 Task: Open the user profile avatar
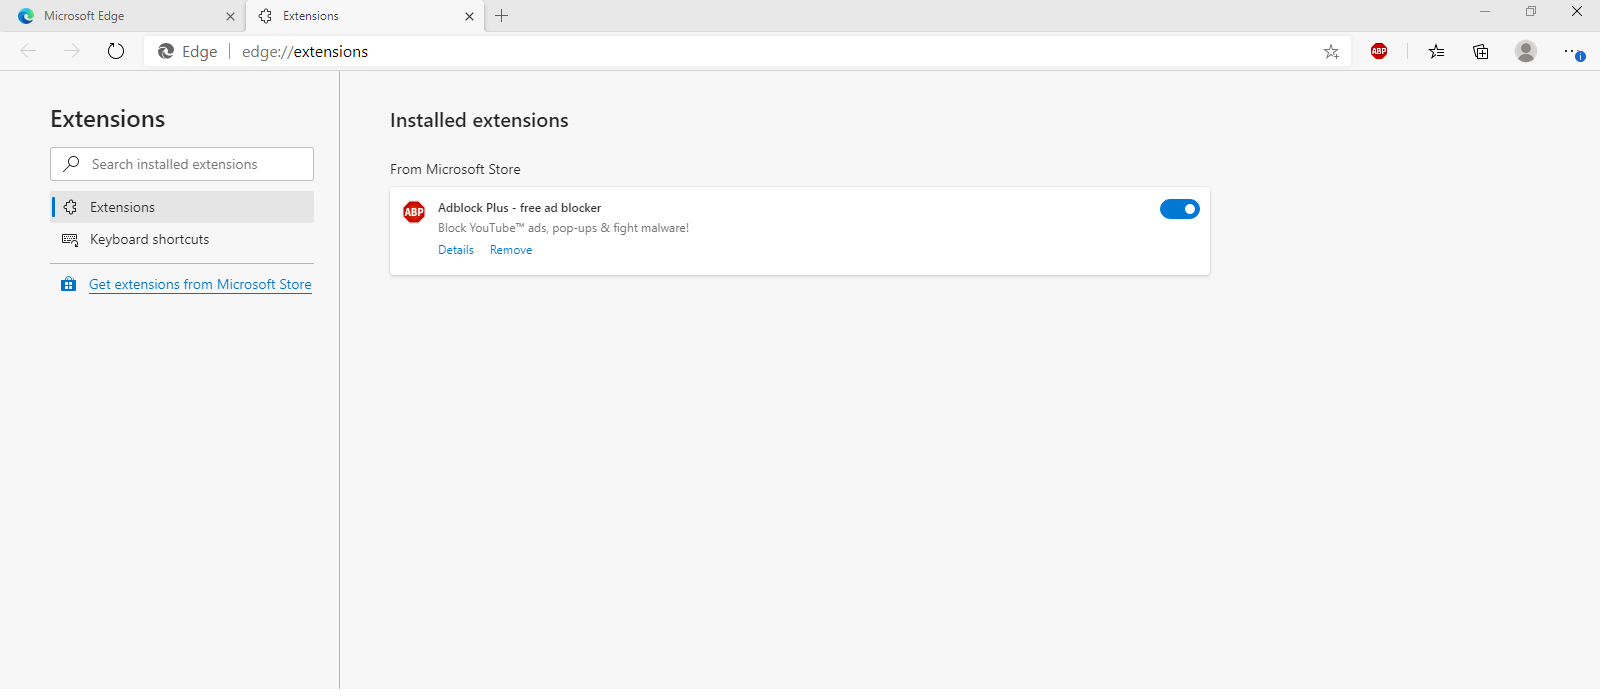(x=1525, y=51)
